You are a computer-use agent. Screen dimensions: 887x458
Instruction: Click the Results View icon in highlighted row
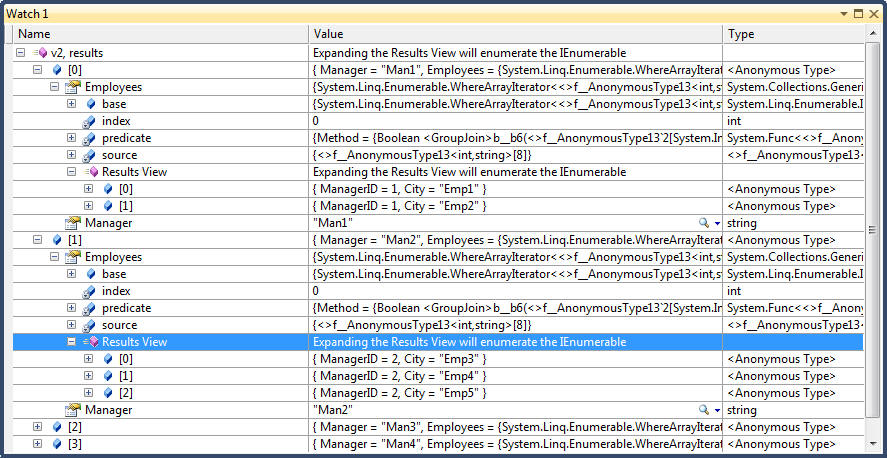[x=91, y=342]
